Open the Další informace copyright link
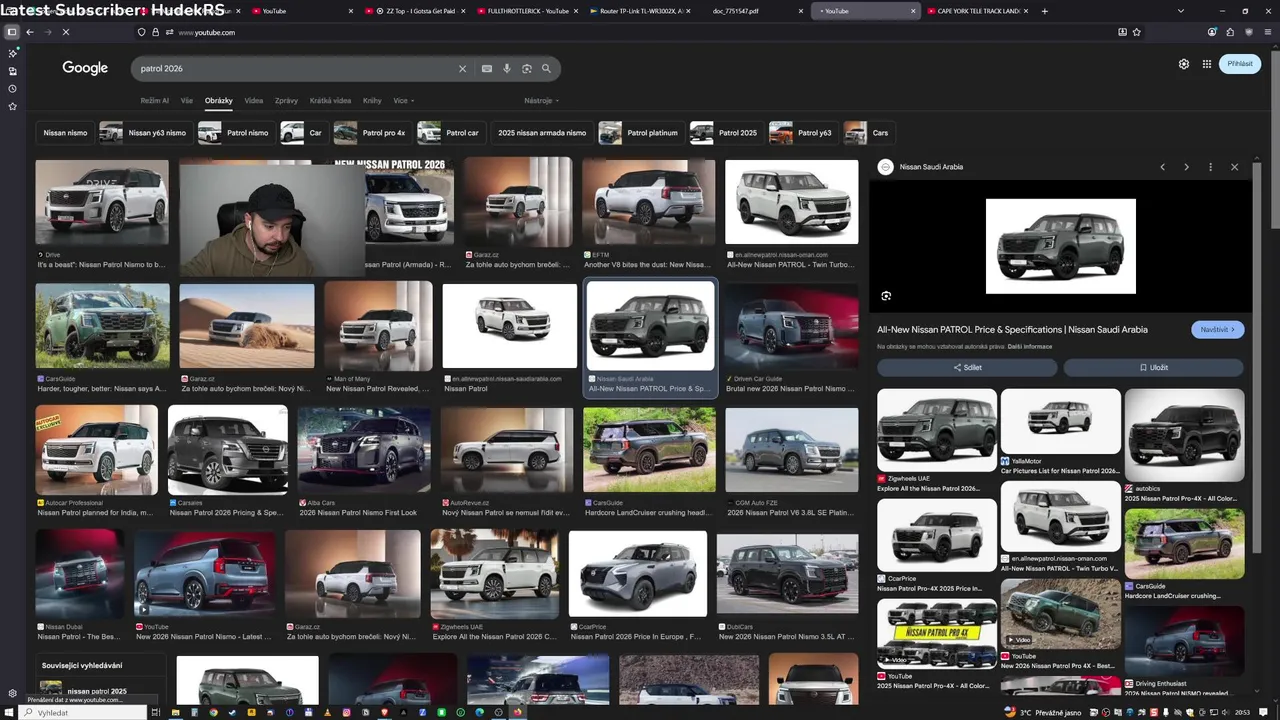Viewport: 1280px width, 720px height. coord(1030,347)
